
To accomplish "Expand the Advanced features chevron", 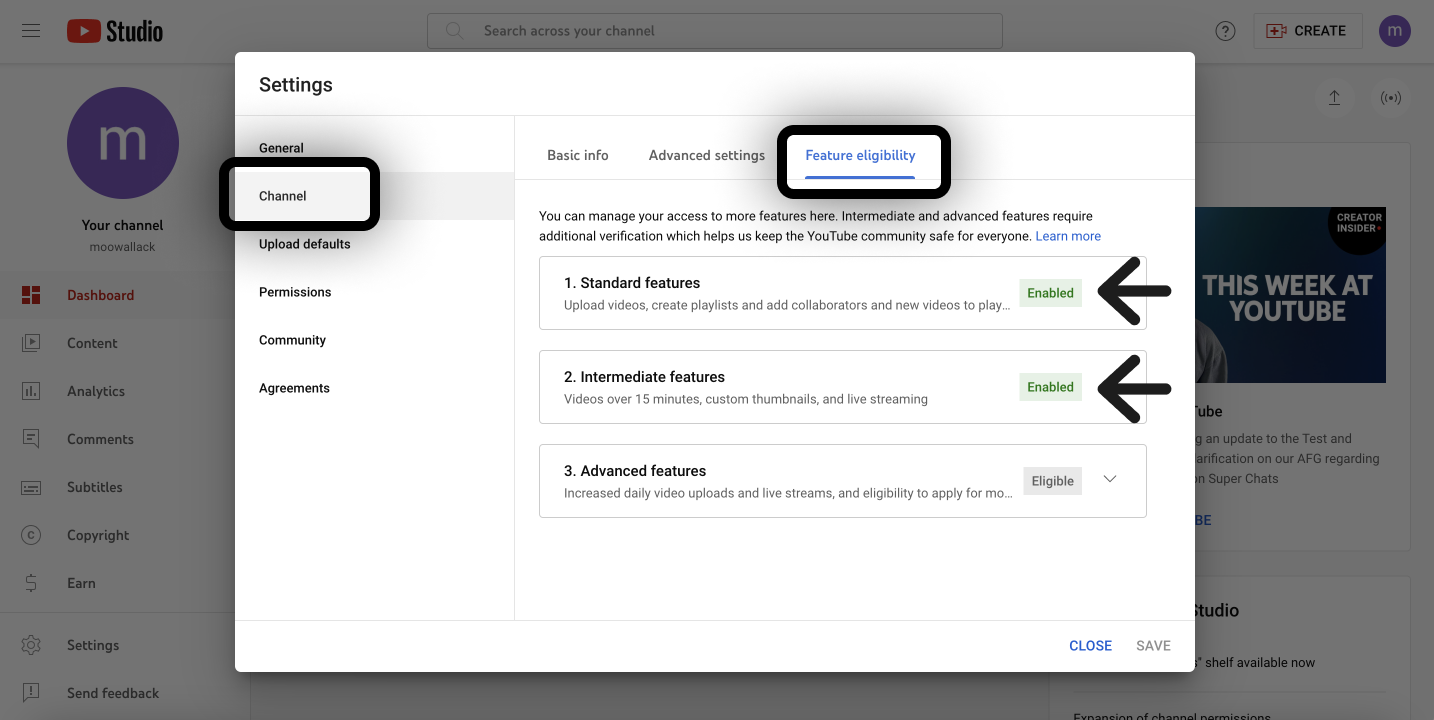I will pyautogui.click(x=1109, y=479).
